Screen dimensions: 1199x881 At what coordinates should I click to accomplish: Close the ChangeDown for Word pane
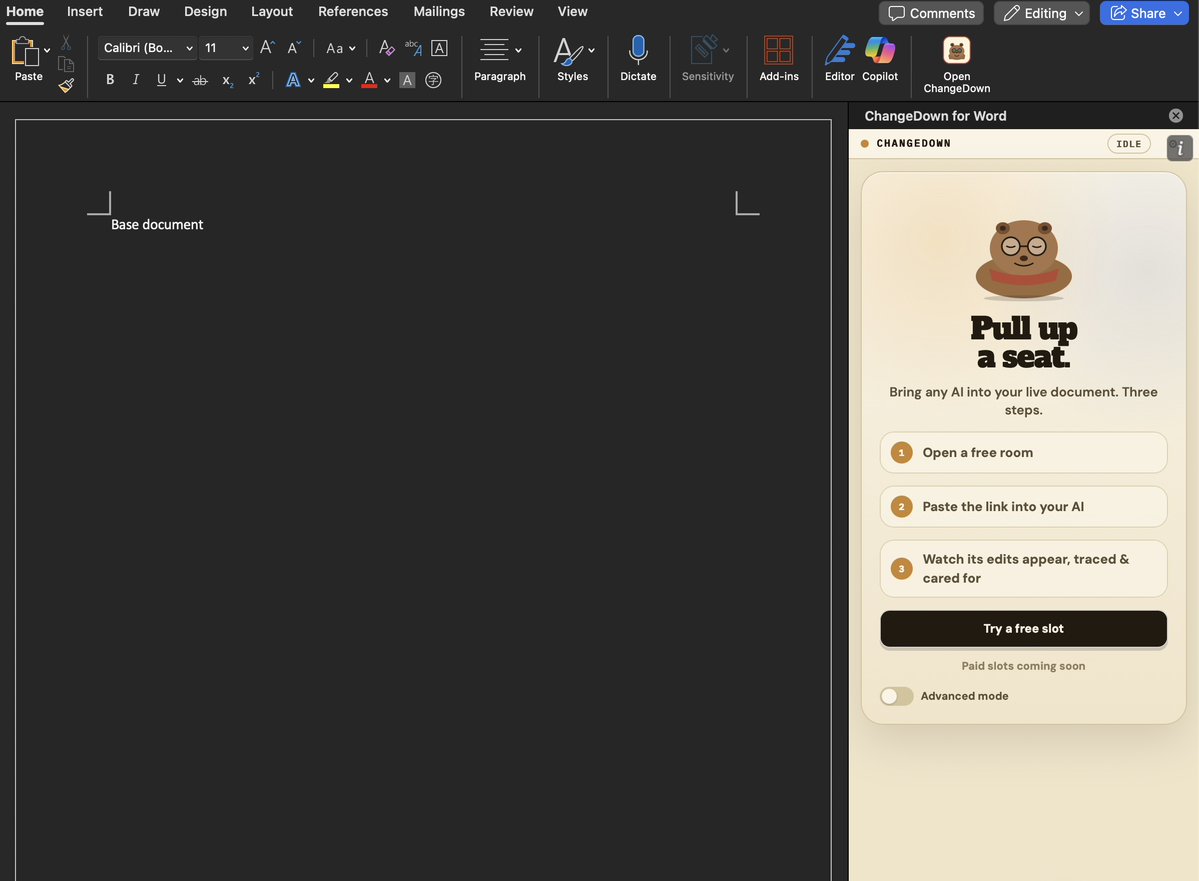(x=1175, y=115)
